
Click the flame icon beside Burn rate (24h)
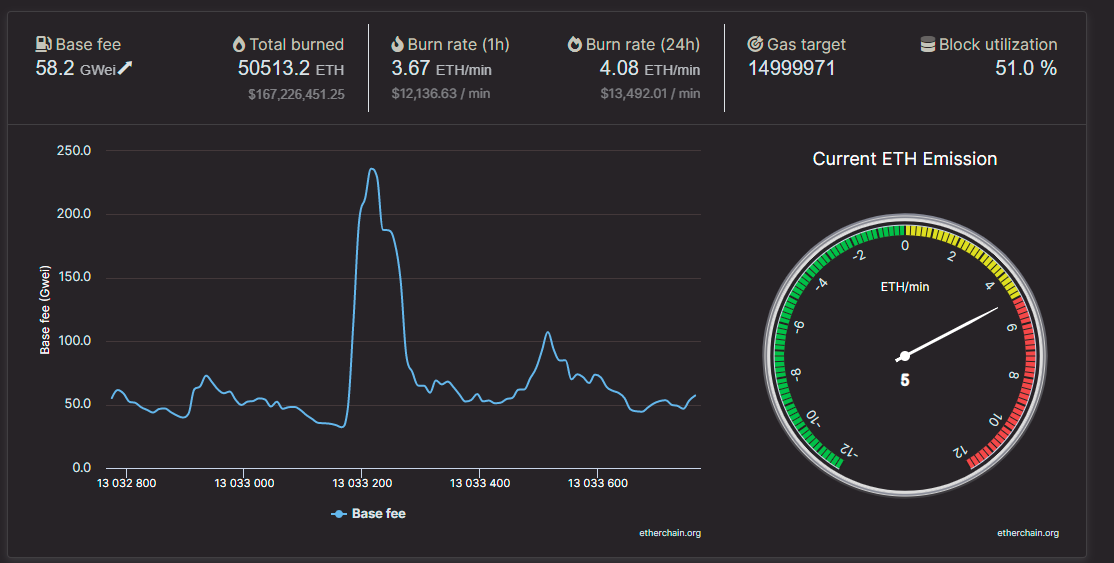pos(575,44)
